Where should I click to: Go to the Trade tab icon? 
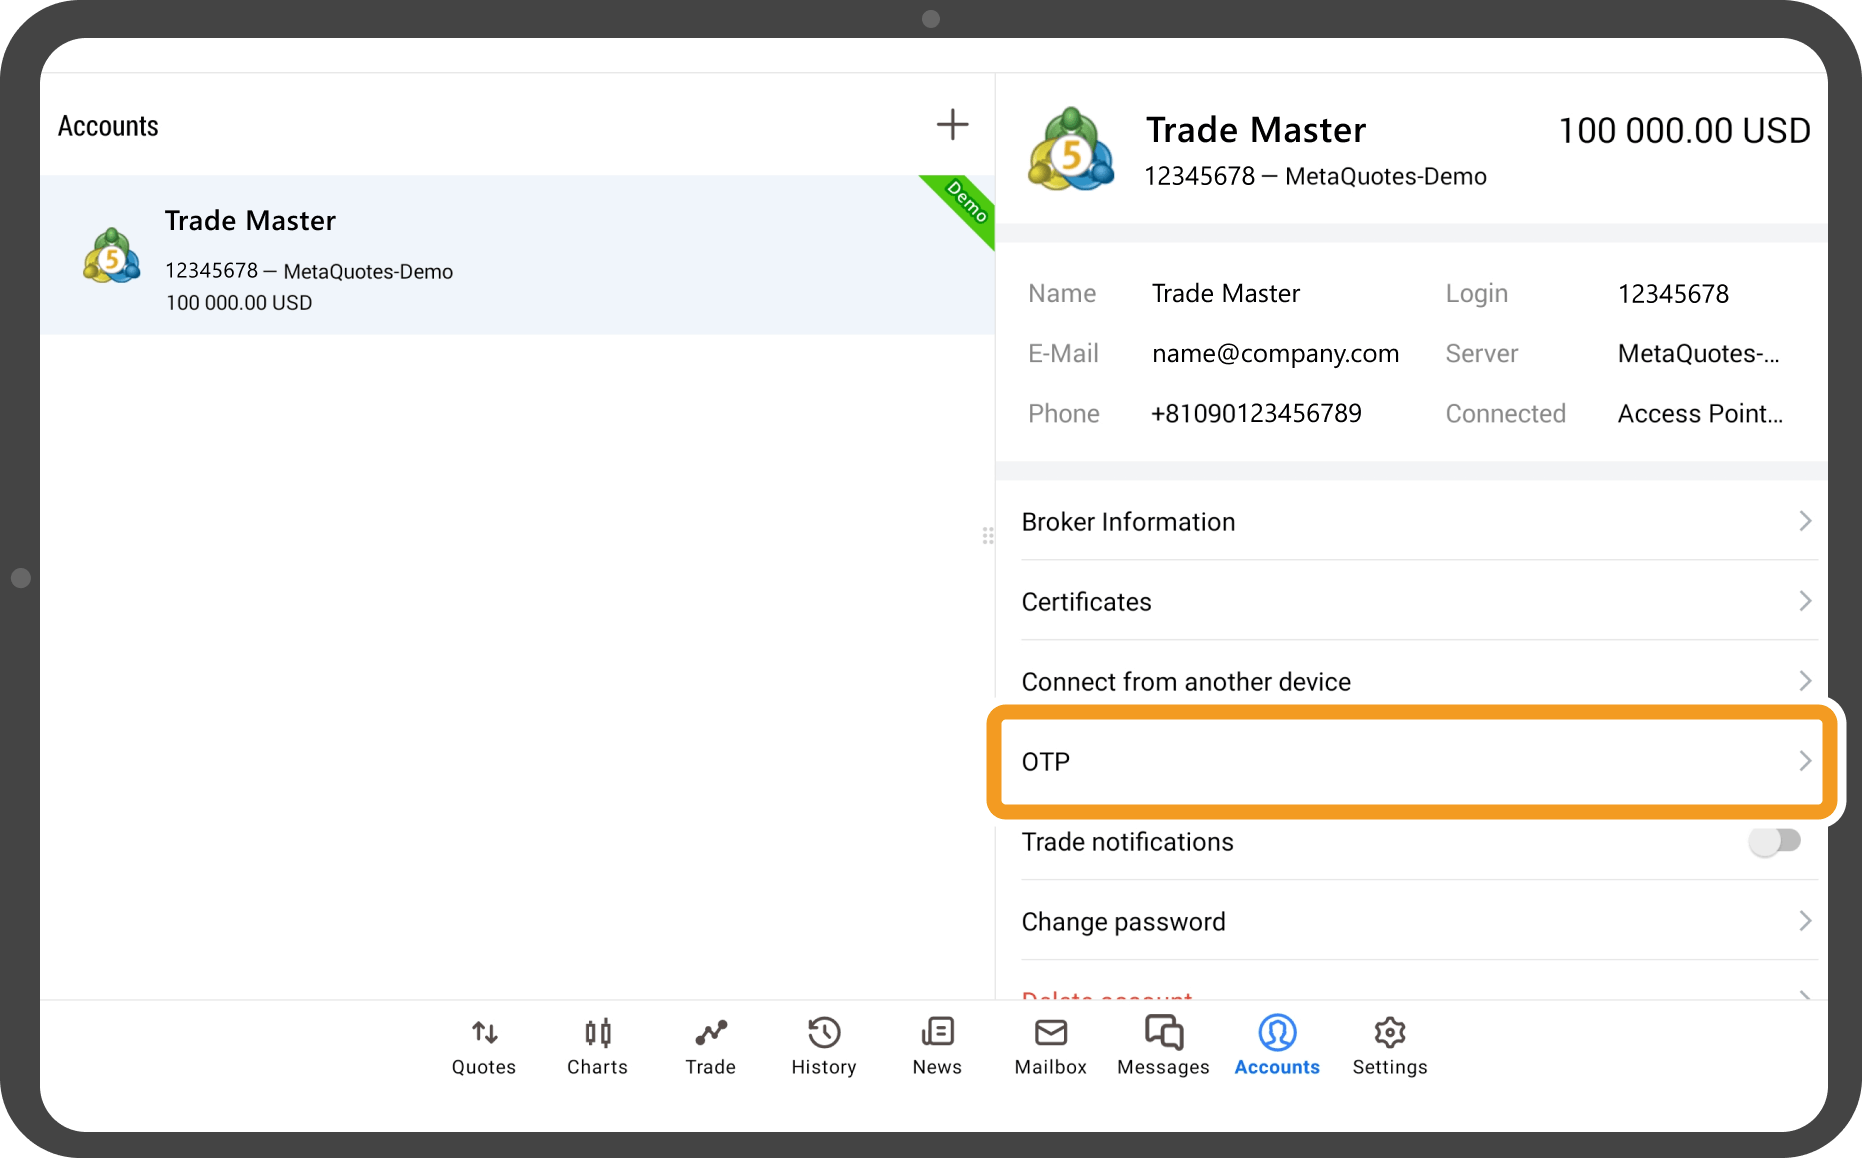[x=711, y=1033]
